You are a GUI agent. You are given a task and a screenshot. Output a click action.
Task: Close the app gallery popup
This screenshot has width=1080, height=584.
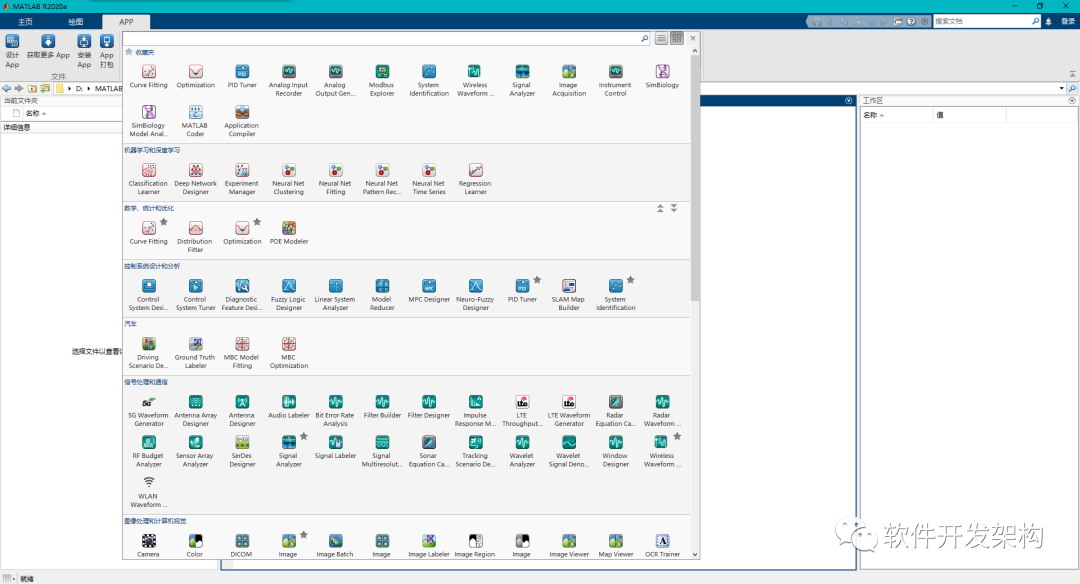[x=693, y=38]
